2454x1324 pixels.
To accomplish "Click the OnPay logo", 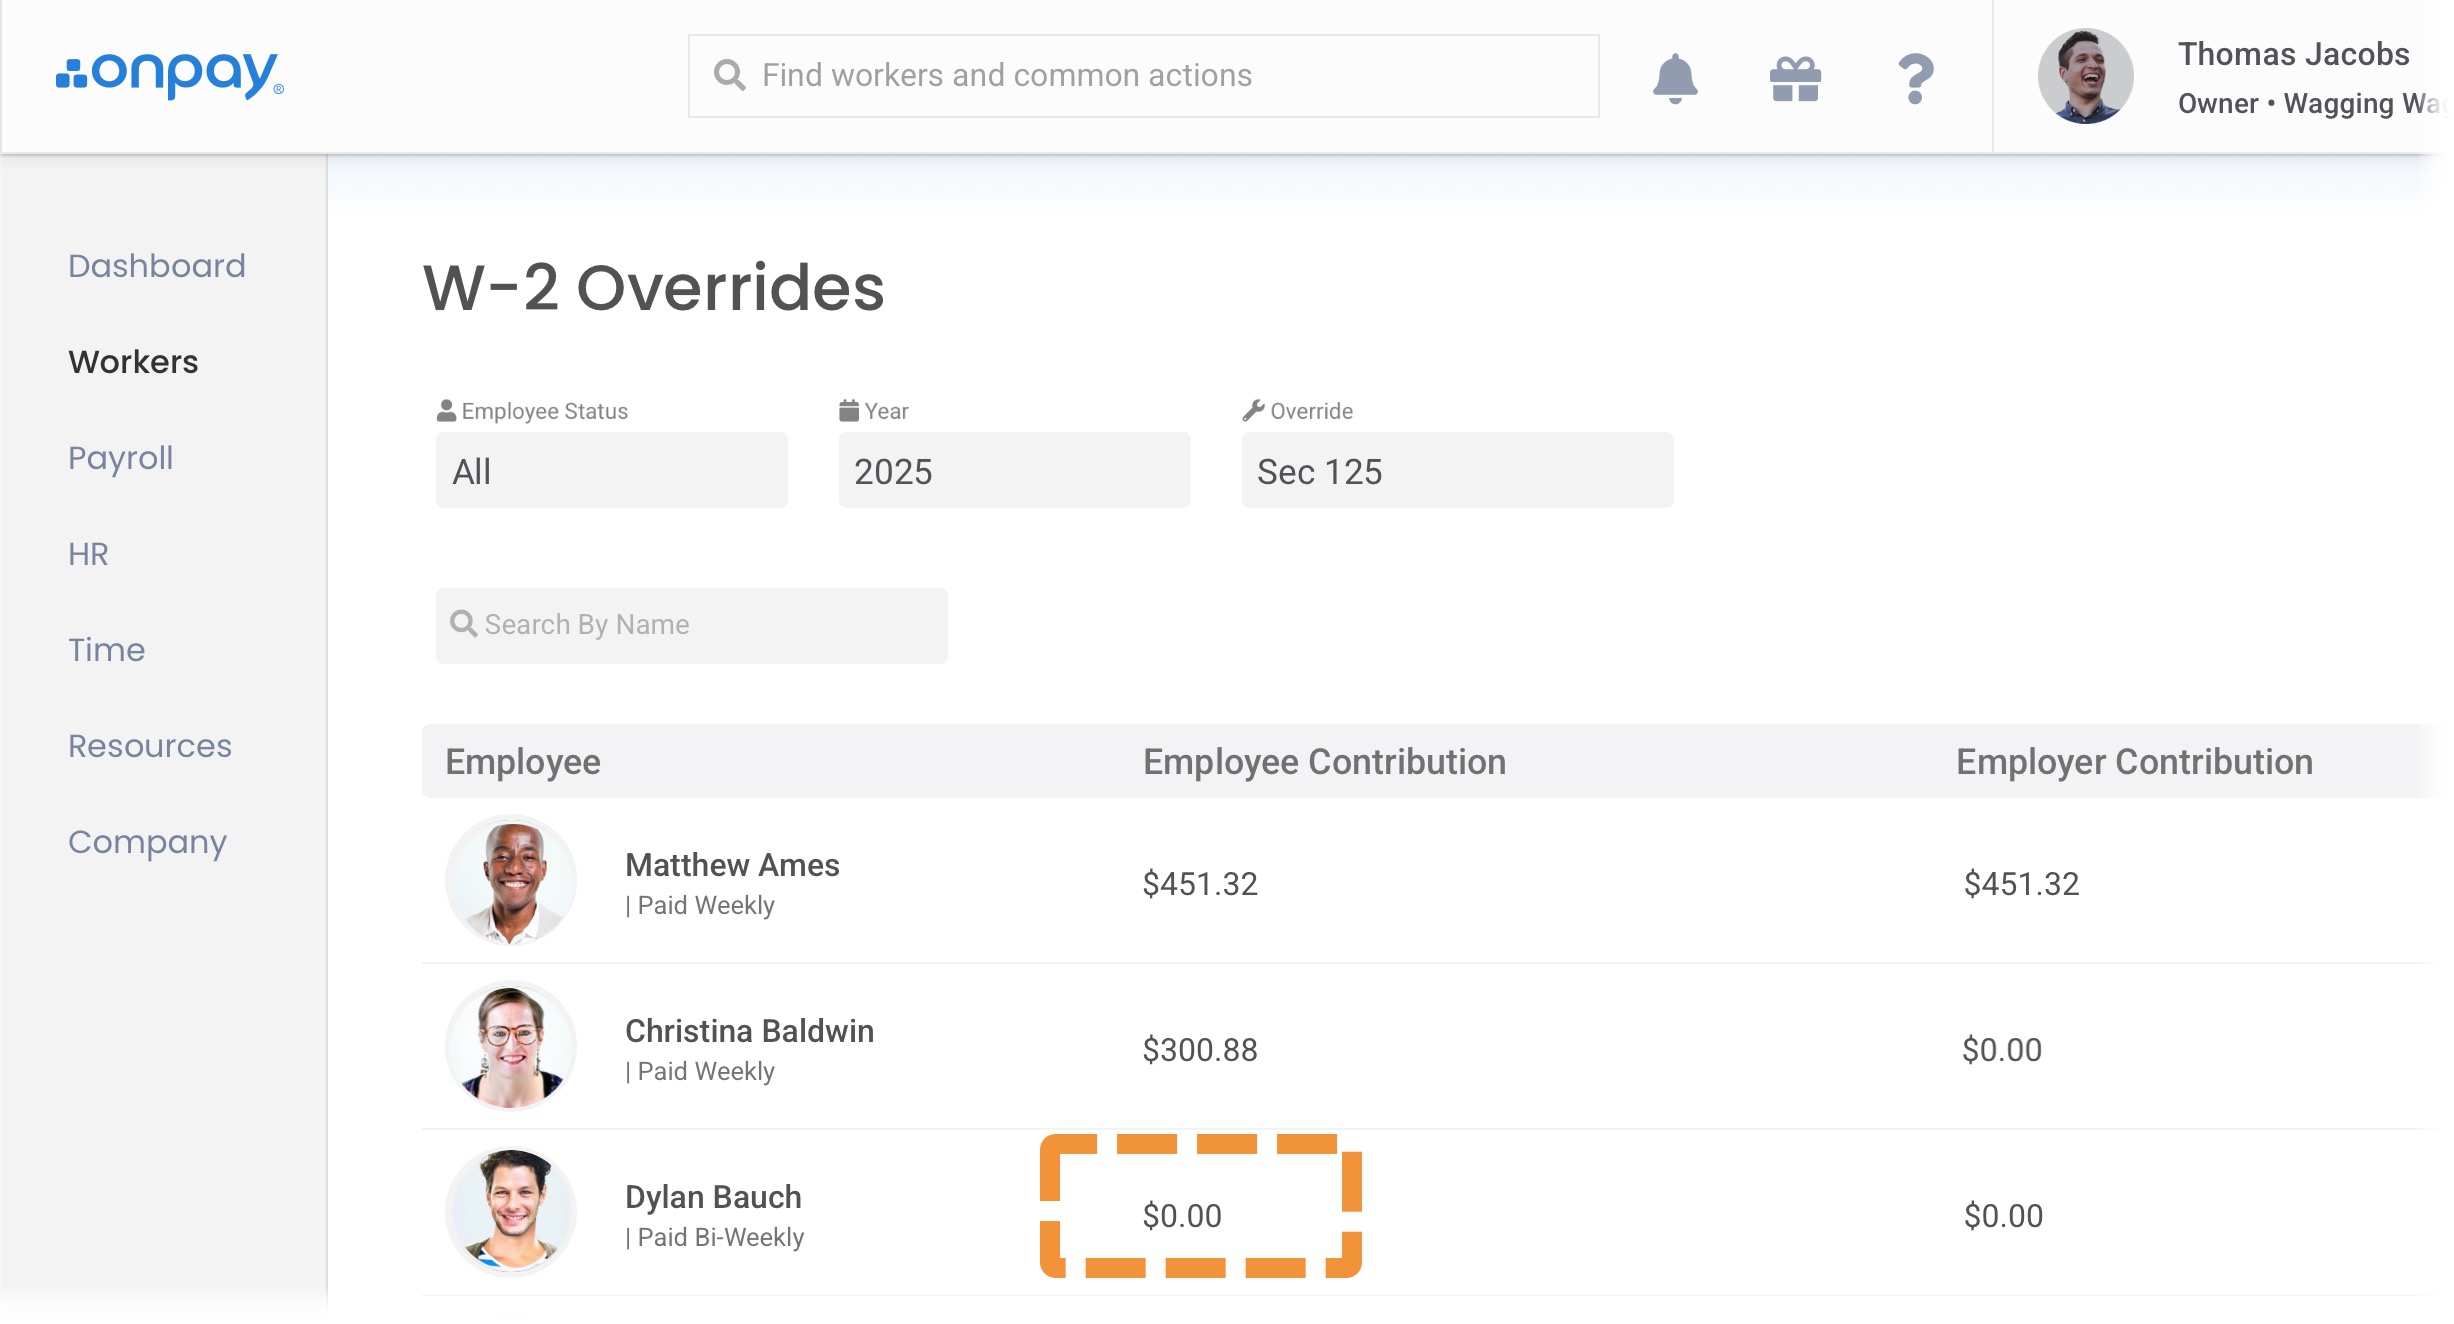I will [170, 75].
